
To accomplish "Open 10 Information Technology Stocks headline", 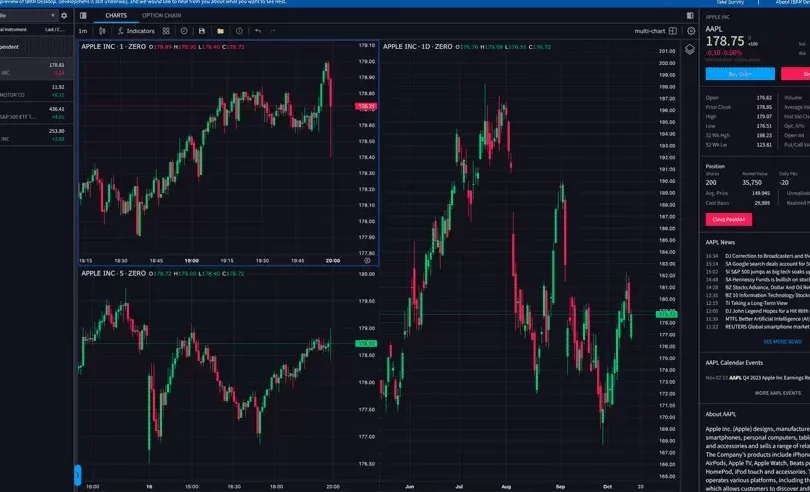I will (767, 295).
